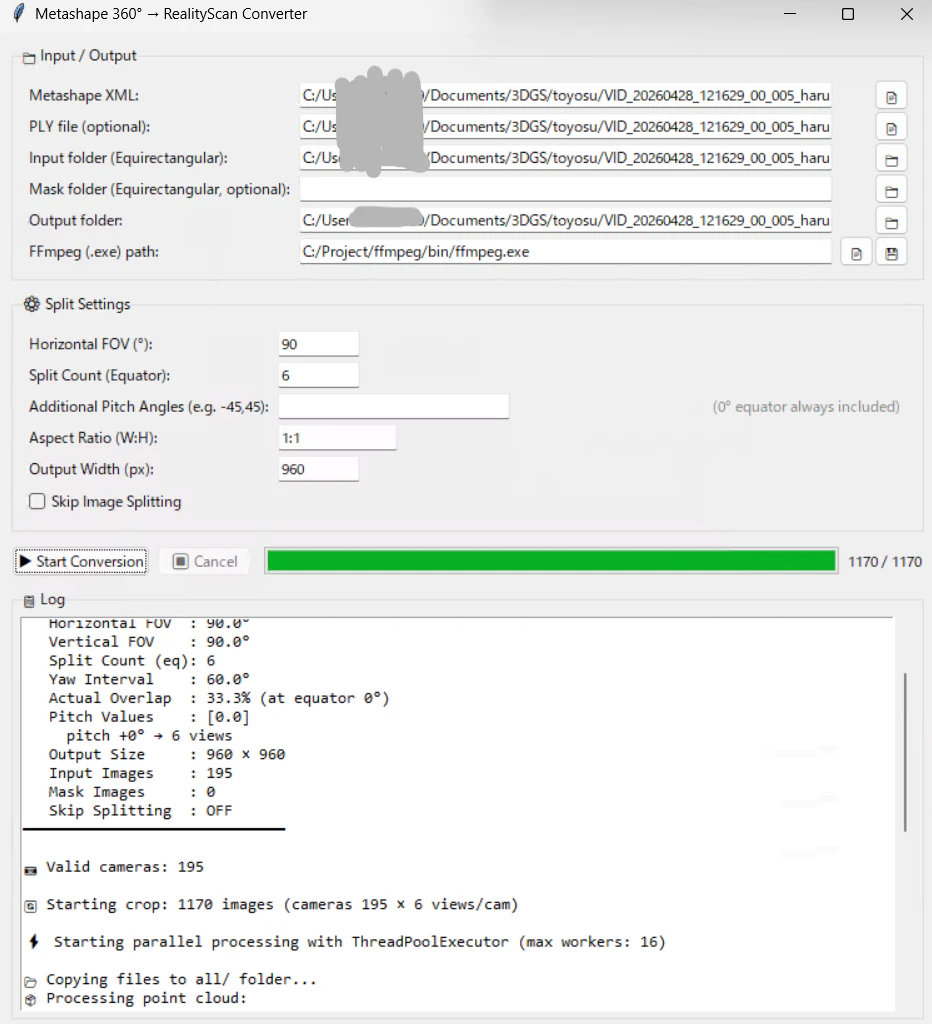This screenshot has width=932, height=1024.
Task: Click the "Mask Images : 0" log line
Action: point(132,792)
